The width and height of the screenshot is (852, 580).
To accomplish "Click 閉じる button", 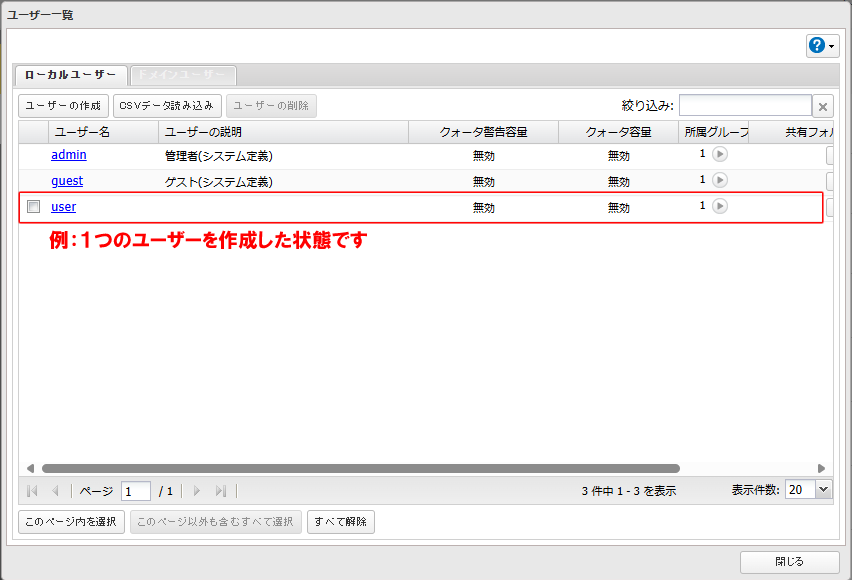I will pyautogui.click(x=790, y=562).
